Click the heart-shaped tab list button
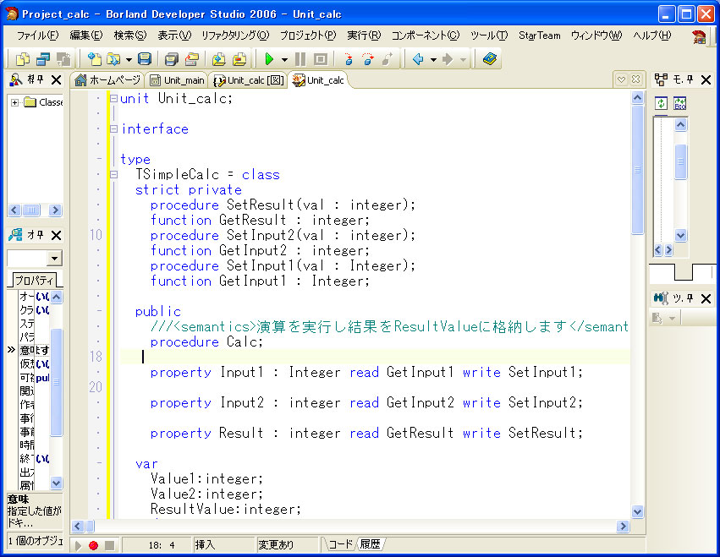The height and width of the screenshot is (557, 720). coord(621,79)
